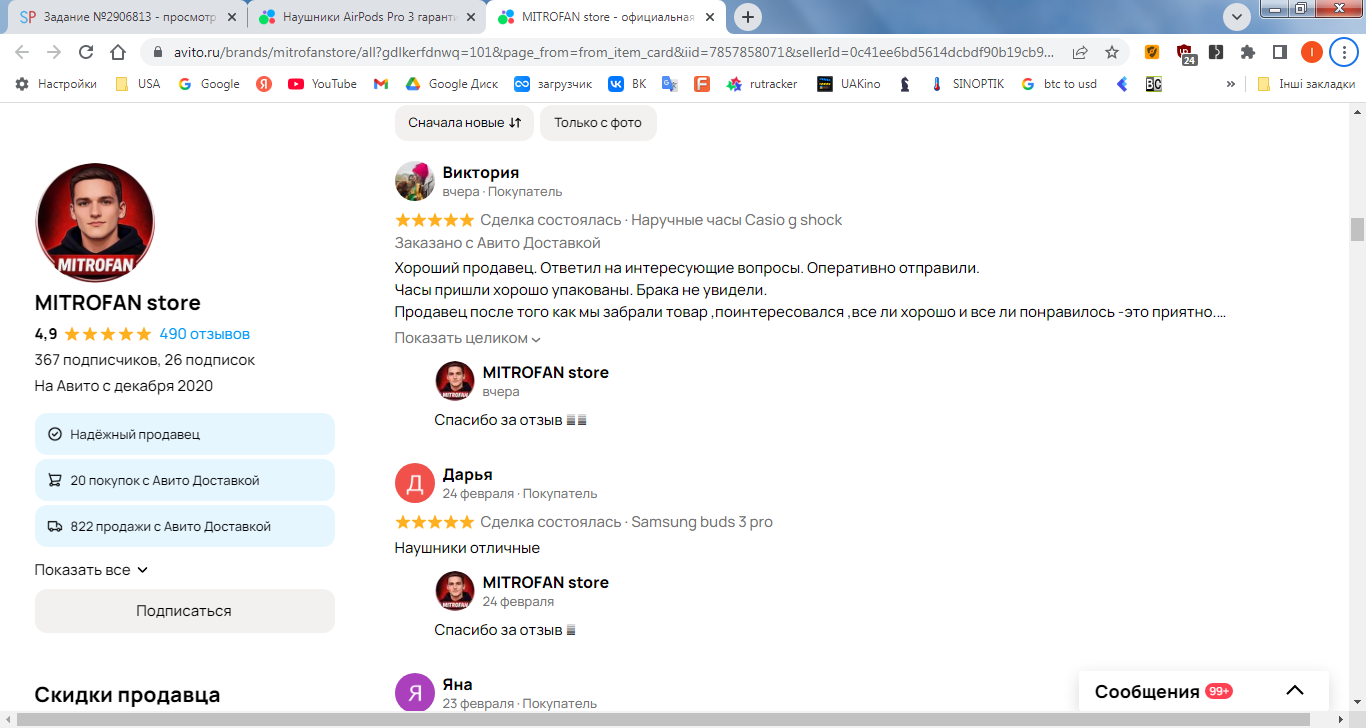1366x728 pixels.
Task: Open the SINOPTIK bookmark
Action: 966,84
